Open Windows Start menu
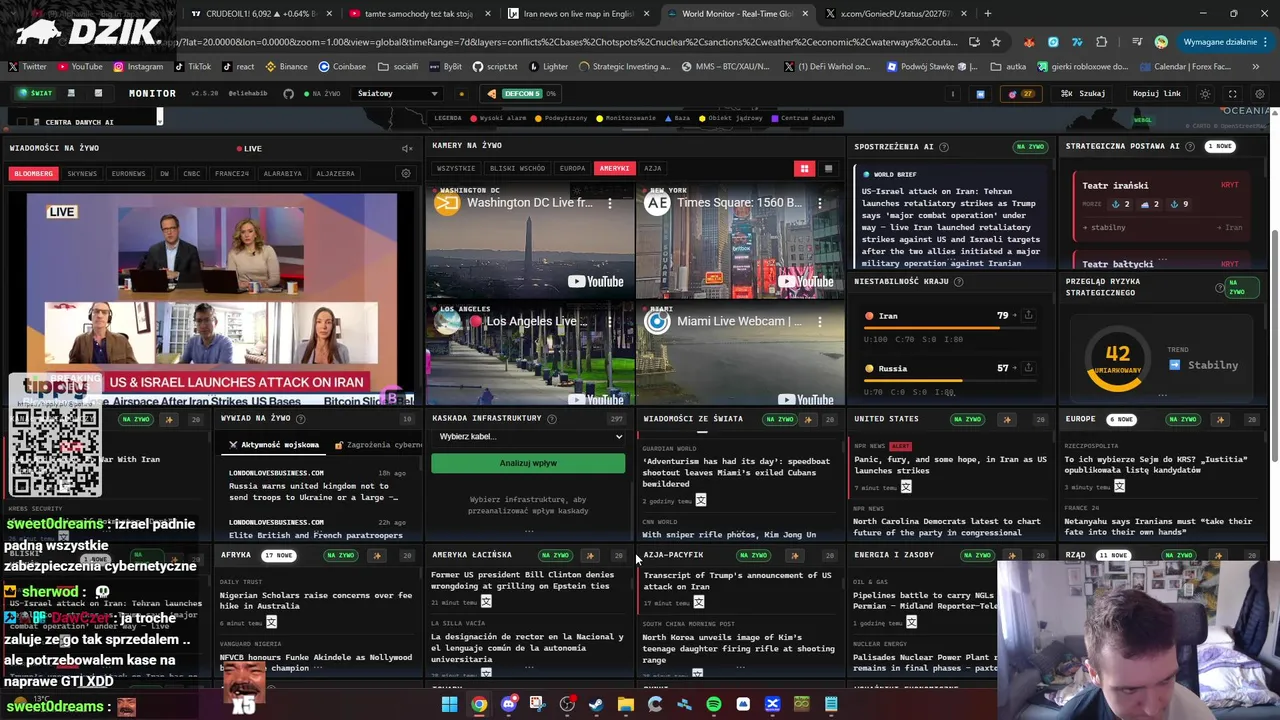This screenshot has width=1280, height=720. (x=449, y=704)
